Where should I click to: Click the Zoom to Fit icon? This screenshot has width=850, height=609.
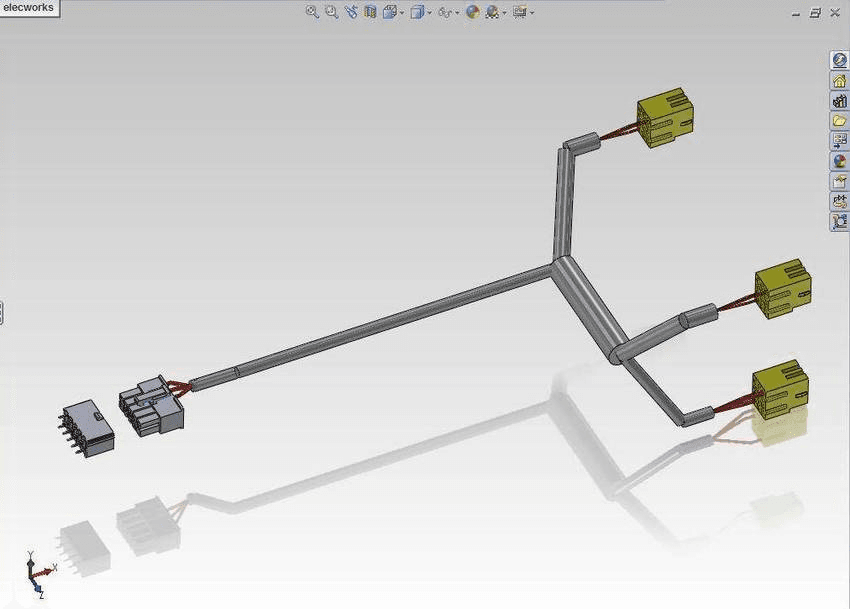pyautogui.click(x=312, y=12)
